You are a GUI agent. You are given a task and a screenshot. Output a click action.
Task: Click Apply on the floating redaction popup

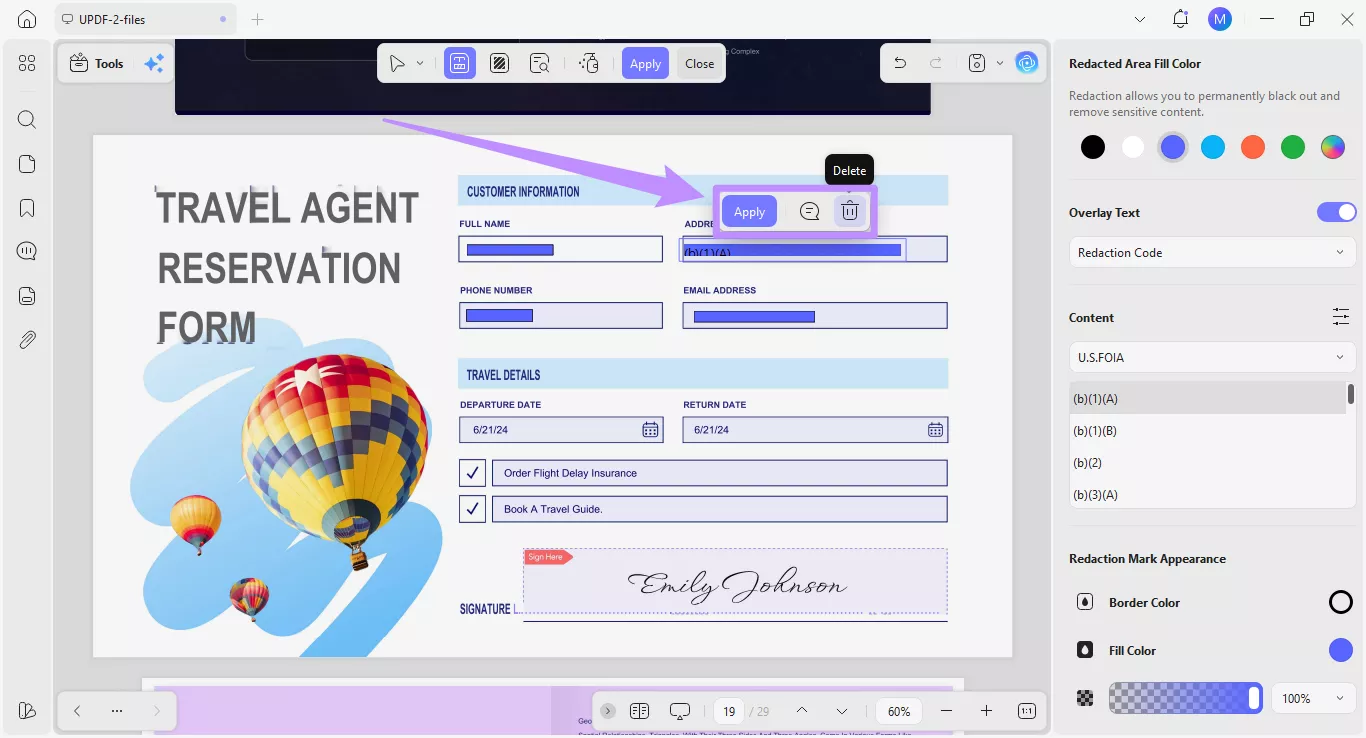749,211
